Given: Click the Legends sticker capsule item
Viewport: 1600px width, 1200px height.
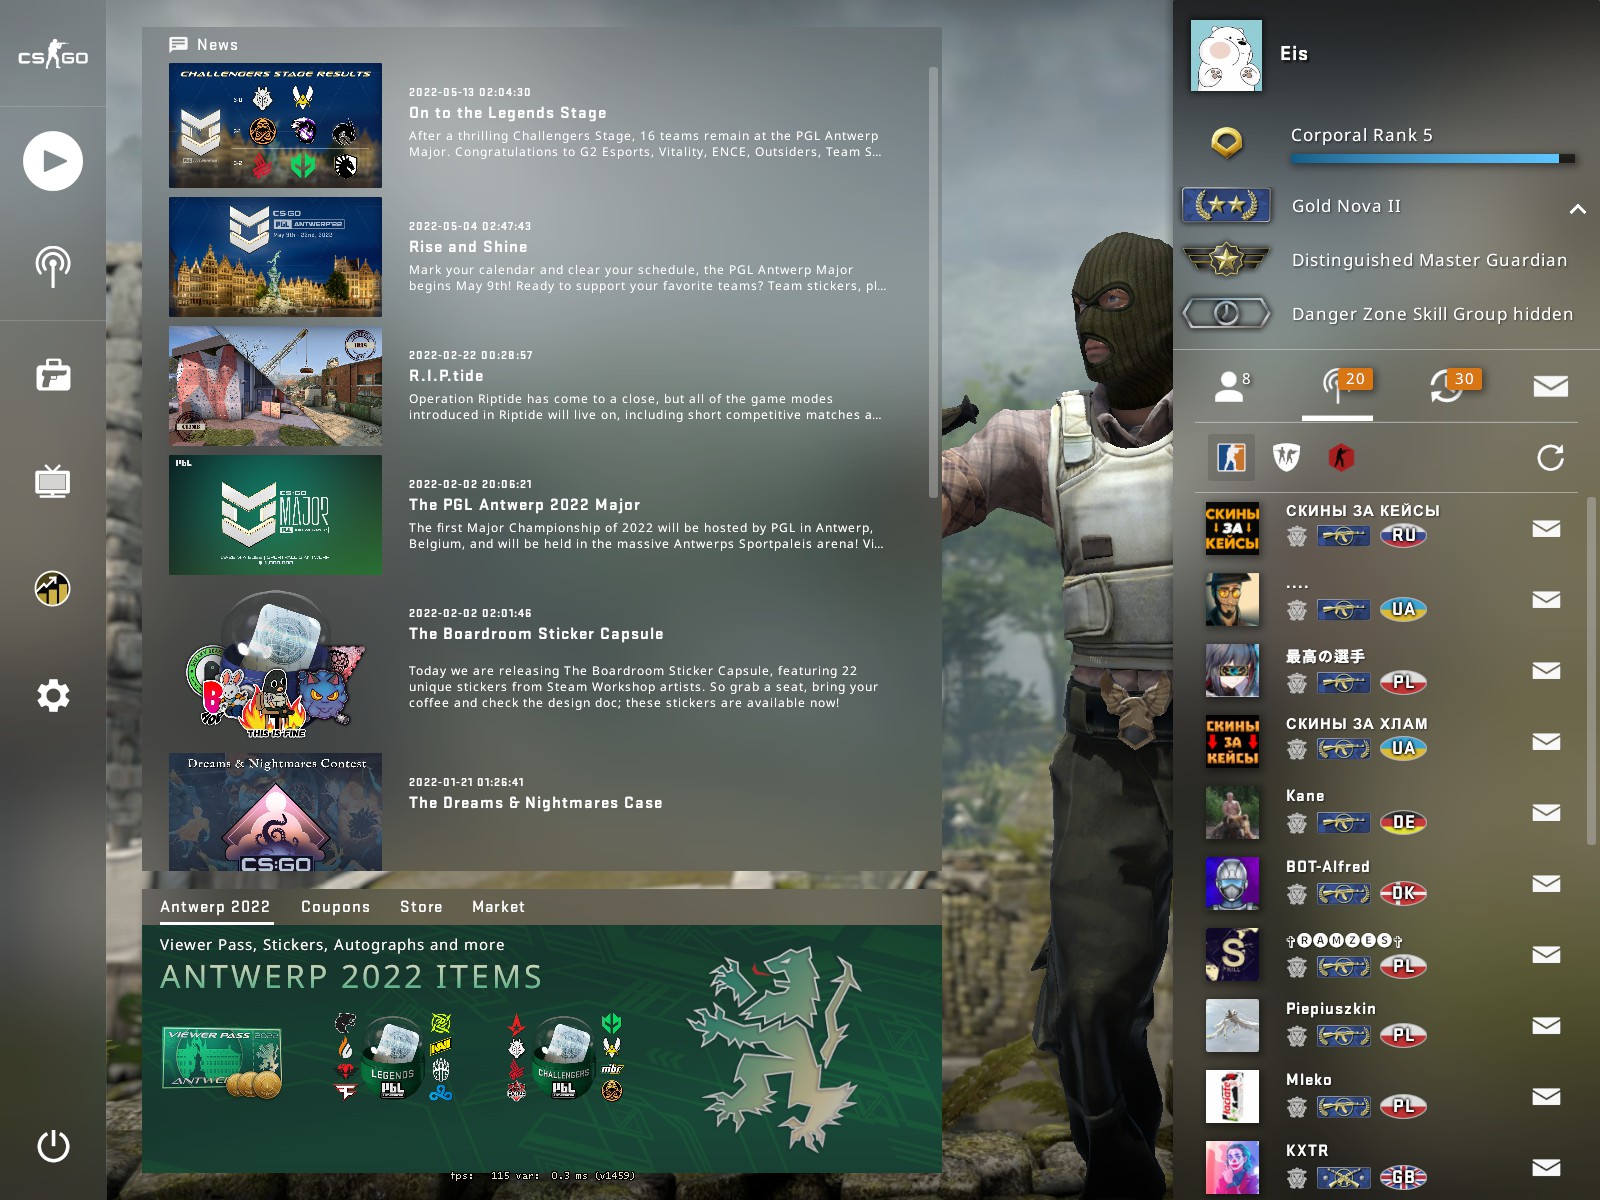Looking at the screenshot, I should pyautogui.click(x=392, y=1058).
